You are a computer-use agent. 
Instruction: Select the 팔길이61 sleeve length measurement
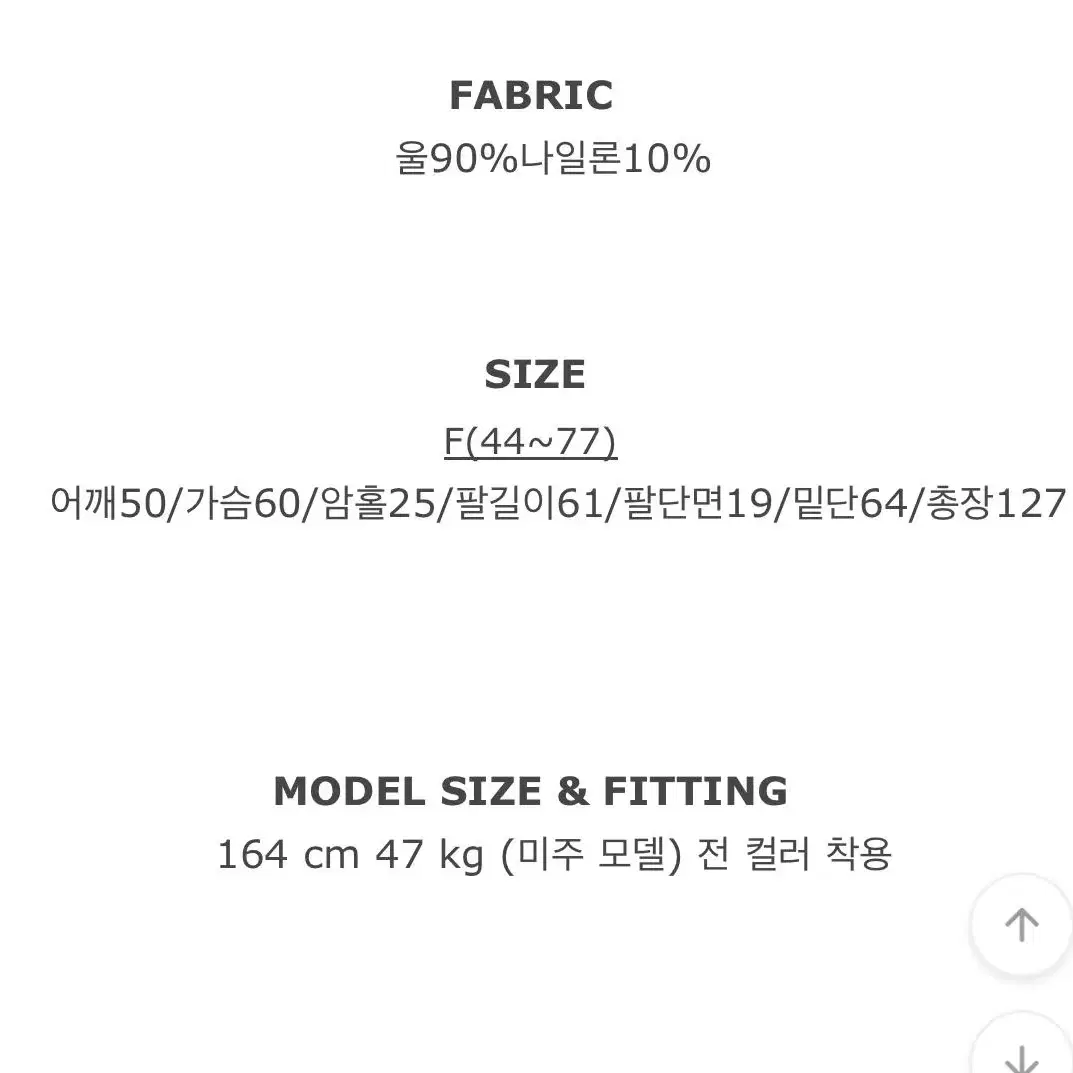(530, 503)
